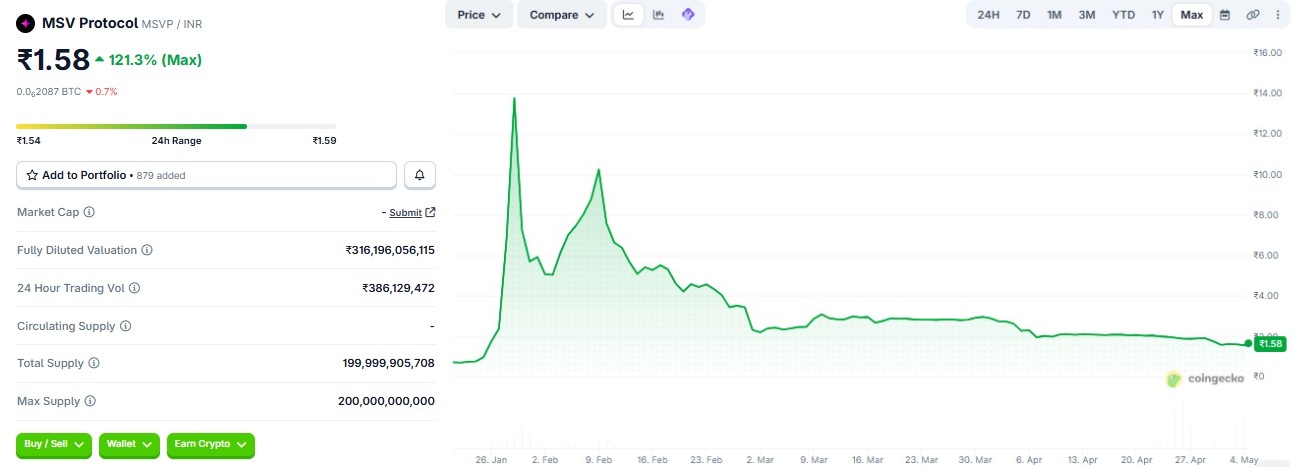Click the ₹14.00 price axis label
Viewport: 1293px width, 467px height.
tap(1268, 93)
